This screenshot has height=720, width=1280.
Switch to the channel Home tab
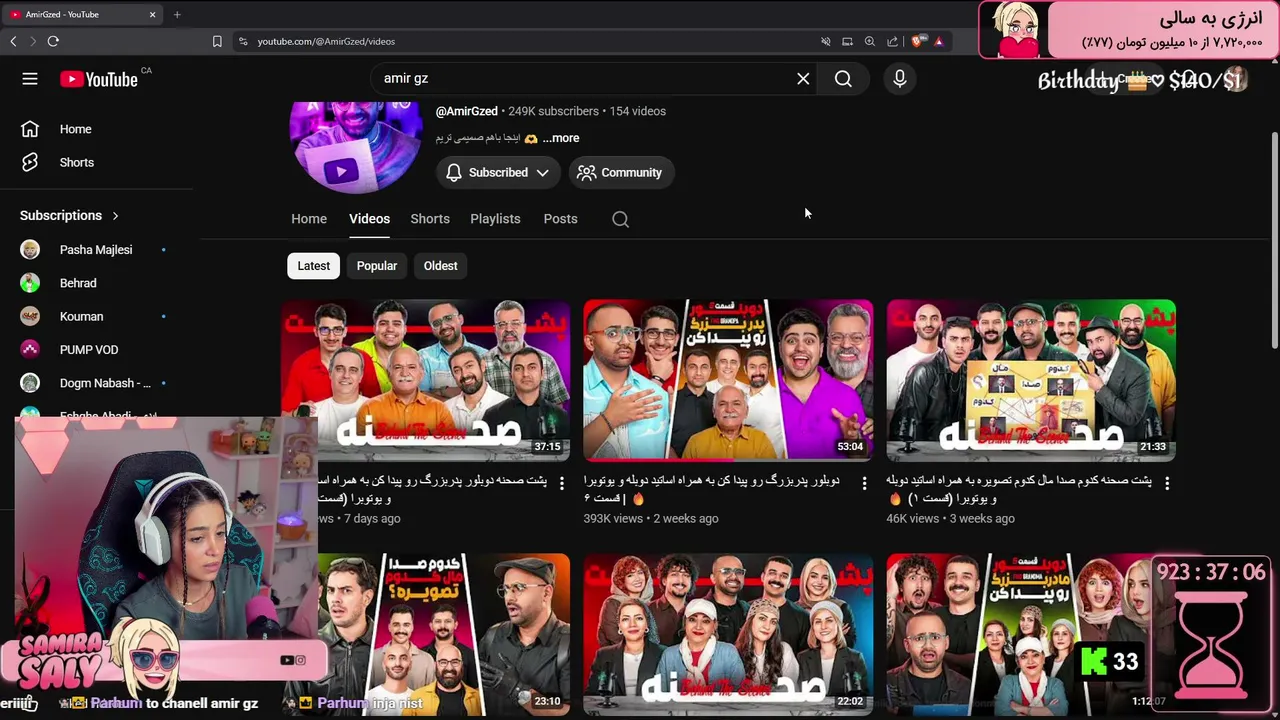point(309,219)
